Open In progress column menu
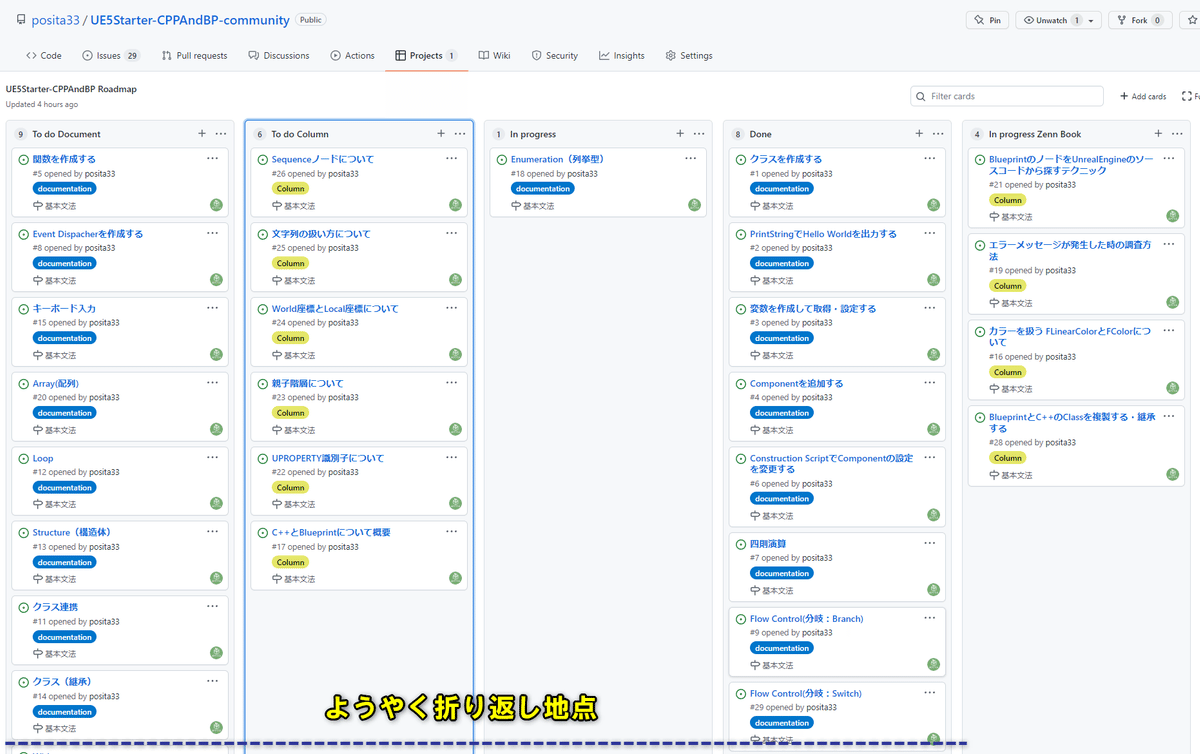The width and height of the screenshot is (1200, 754). (x=699, y=134)
